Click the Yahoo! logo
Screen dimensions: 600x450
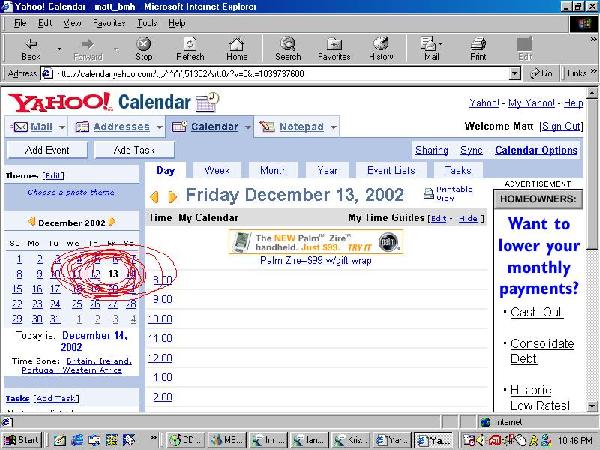60,103
